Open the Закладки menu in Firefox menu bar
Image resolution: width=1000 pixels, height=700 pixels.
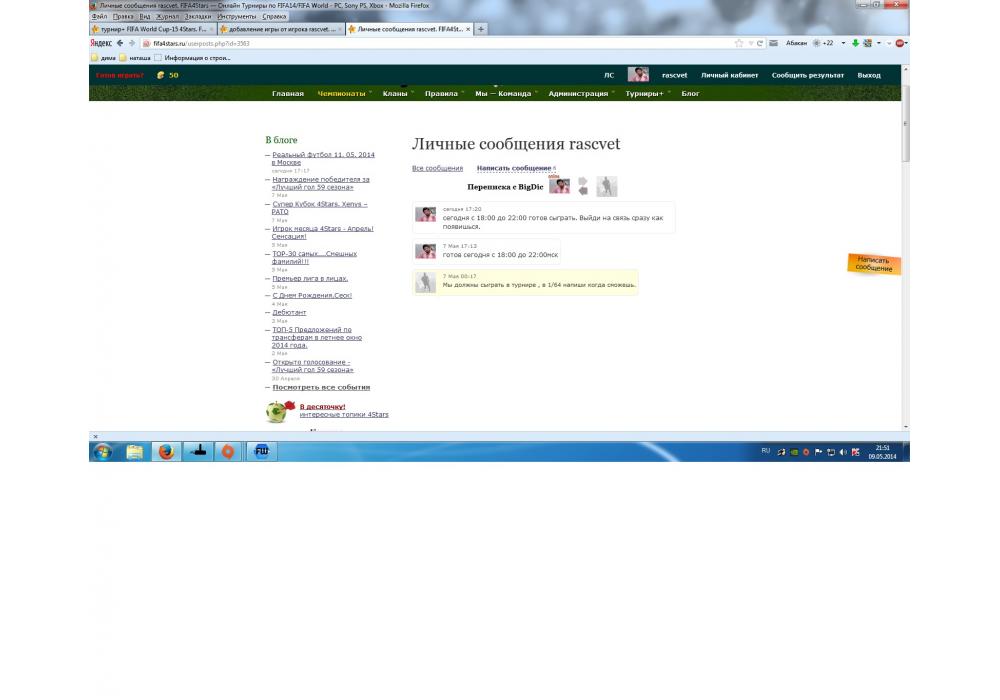[x=197, y=16]
